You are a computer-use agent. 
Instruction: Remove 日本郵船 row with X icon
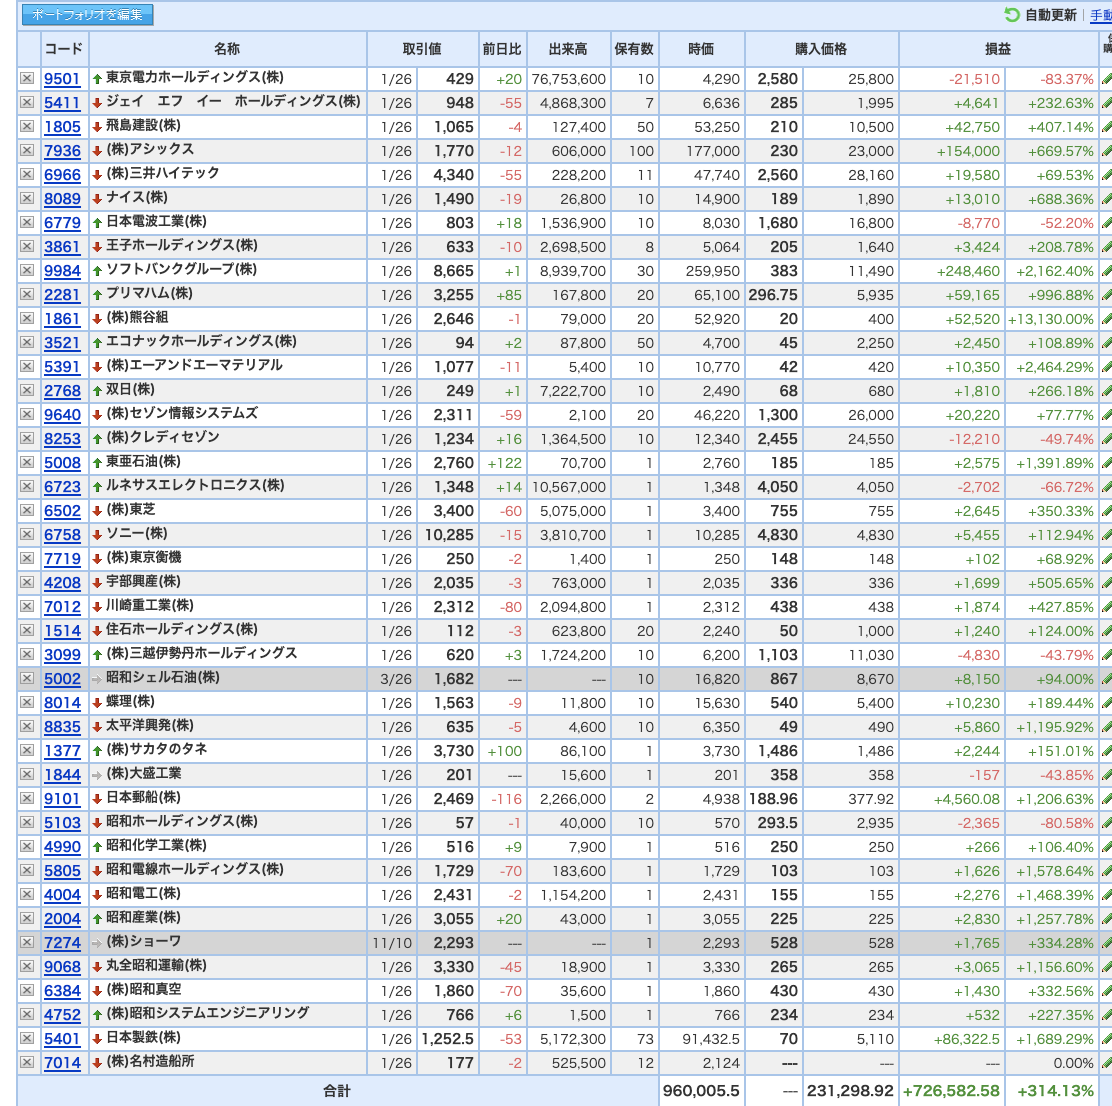27,798
